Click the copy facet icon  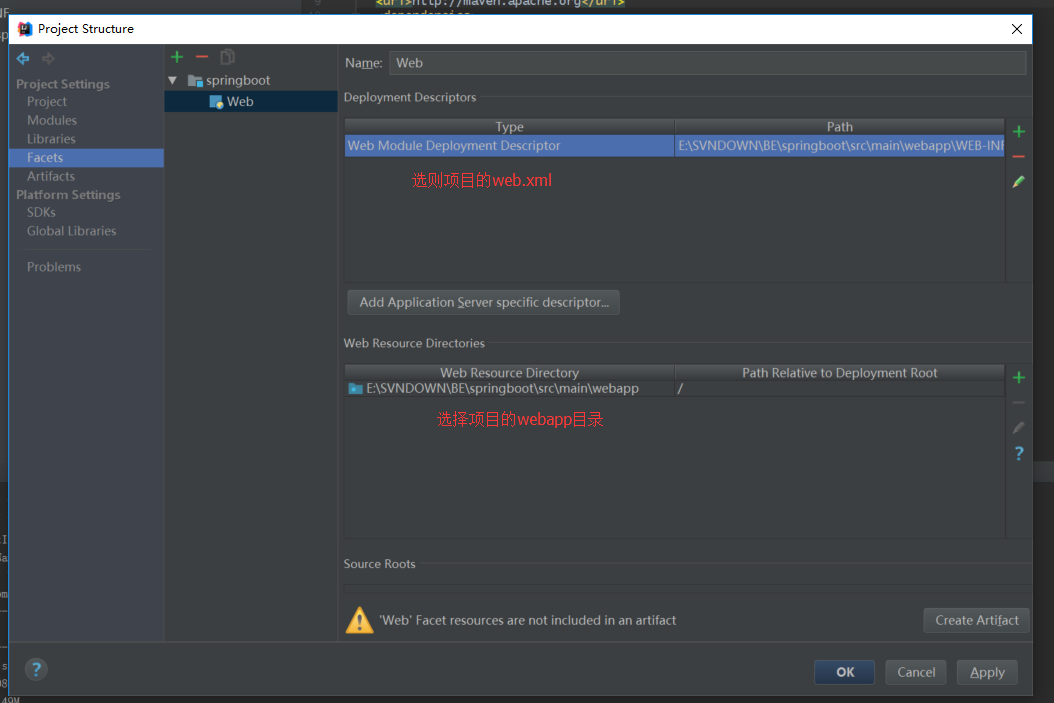pyautogui.click(x=228, y=57)
